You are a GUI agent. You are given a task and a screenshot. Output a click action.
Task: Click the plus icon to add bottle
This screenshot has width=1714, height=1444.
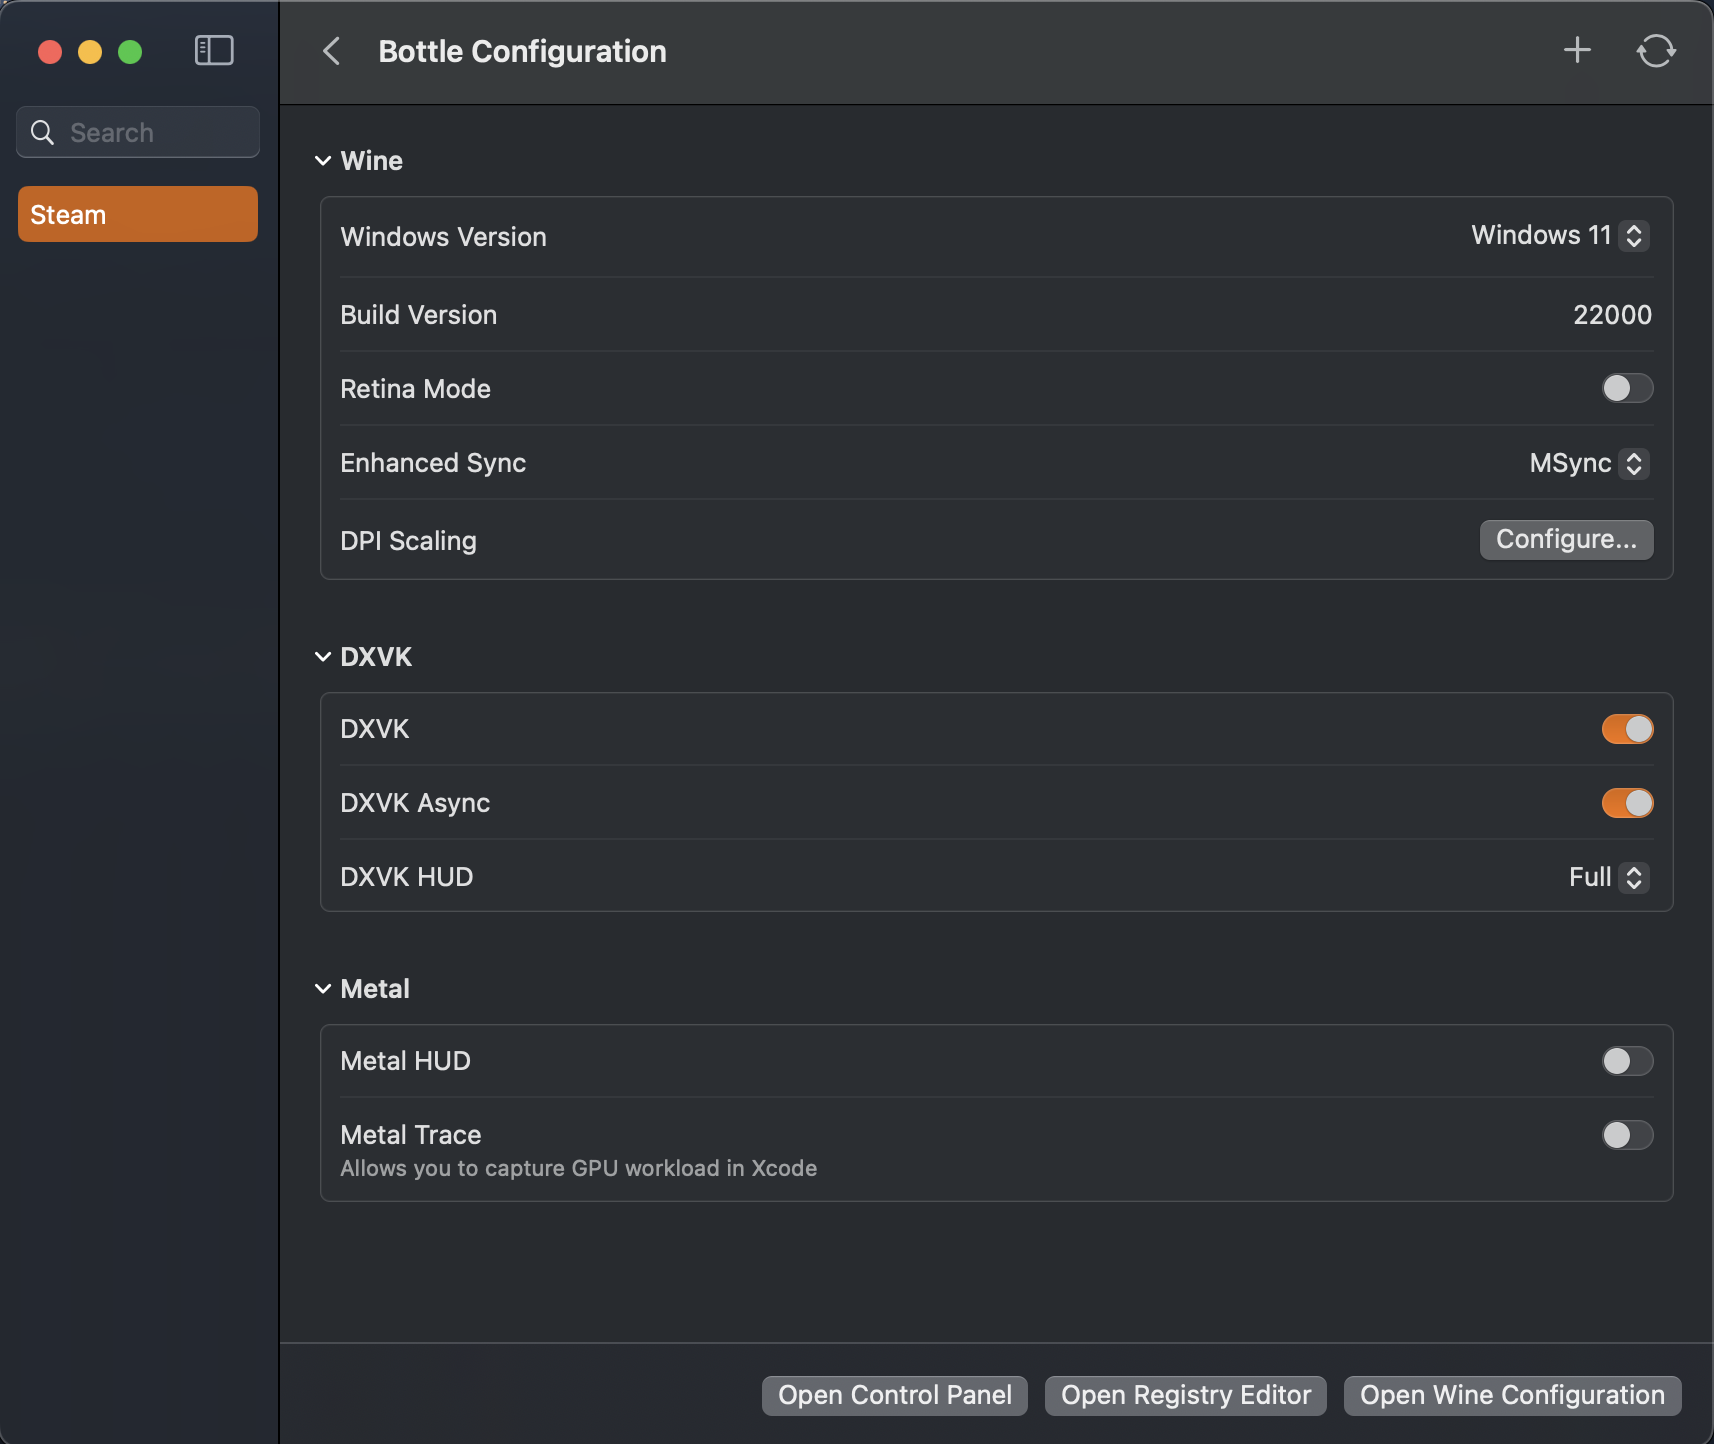tap(1577, 50)
